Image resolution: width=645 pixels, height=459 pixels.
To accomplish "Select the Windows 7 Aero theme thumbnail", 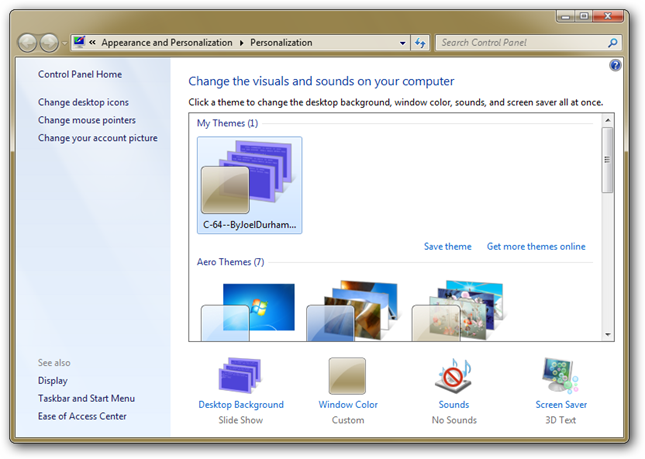I will (248, 311).
